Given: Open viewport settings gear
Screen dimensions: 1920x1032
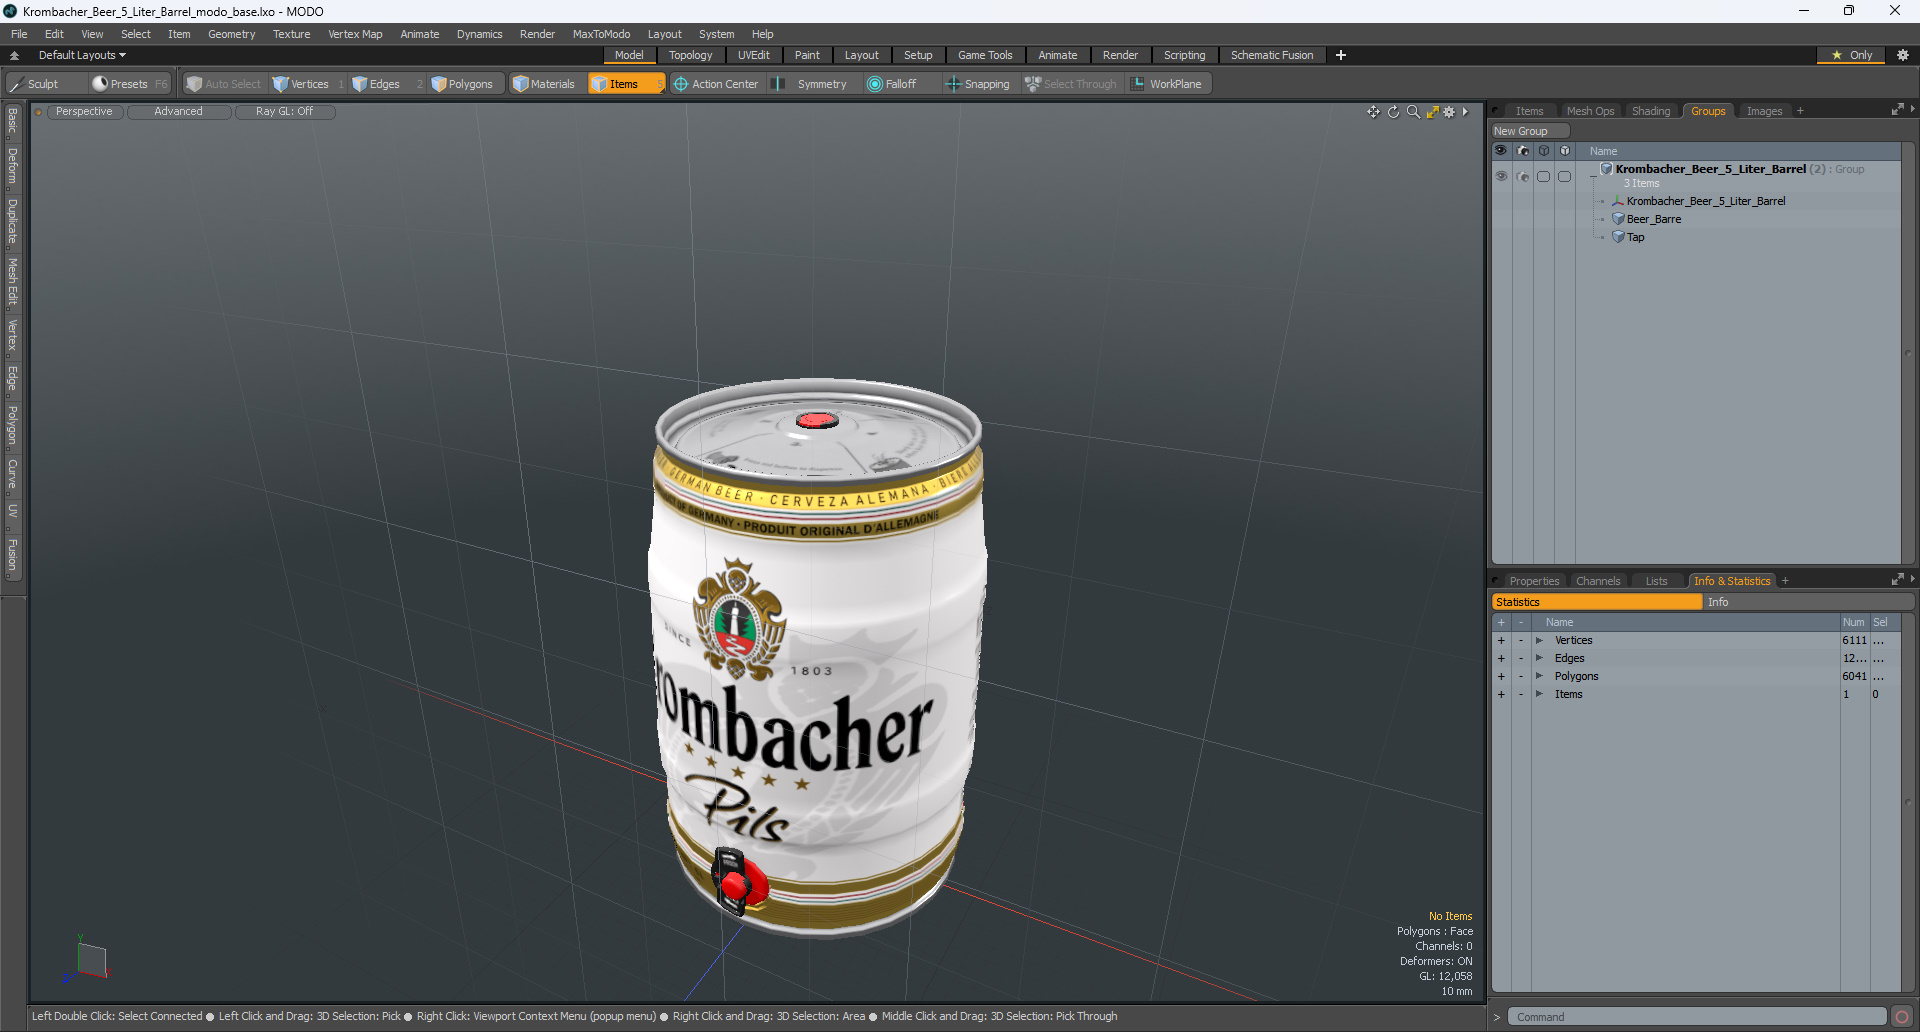Looking at the screenshot, I should pos(1449,112).
